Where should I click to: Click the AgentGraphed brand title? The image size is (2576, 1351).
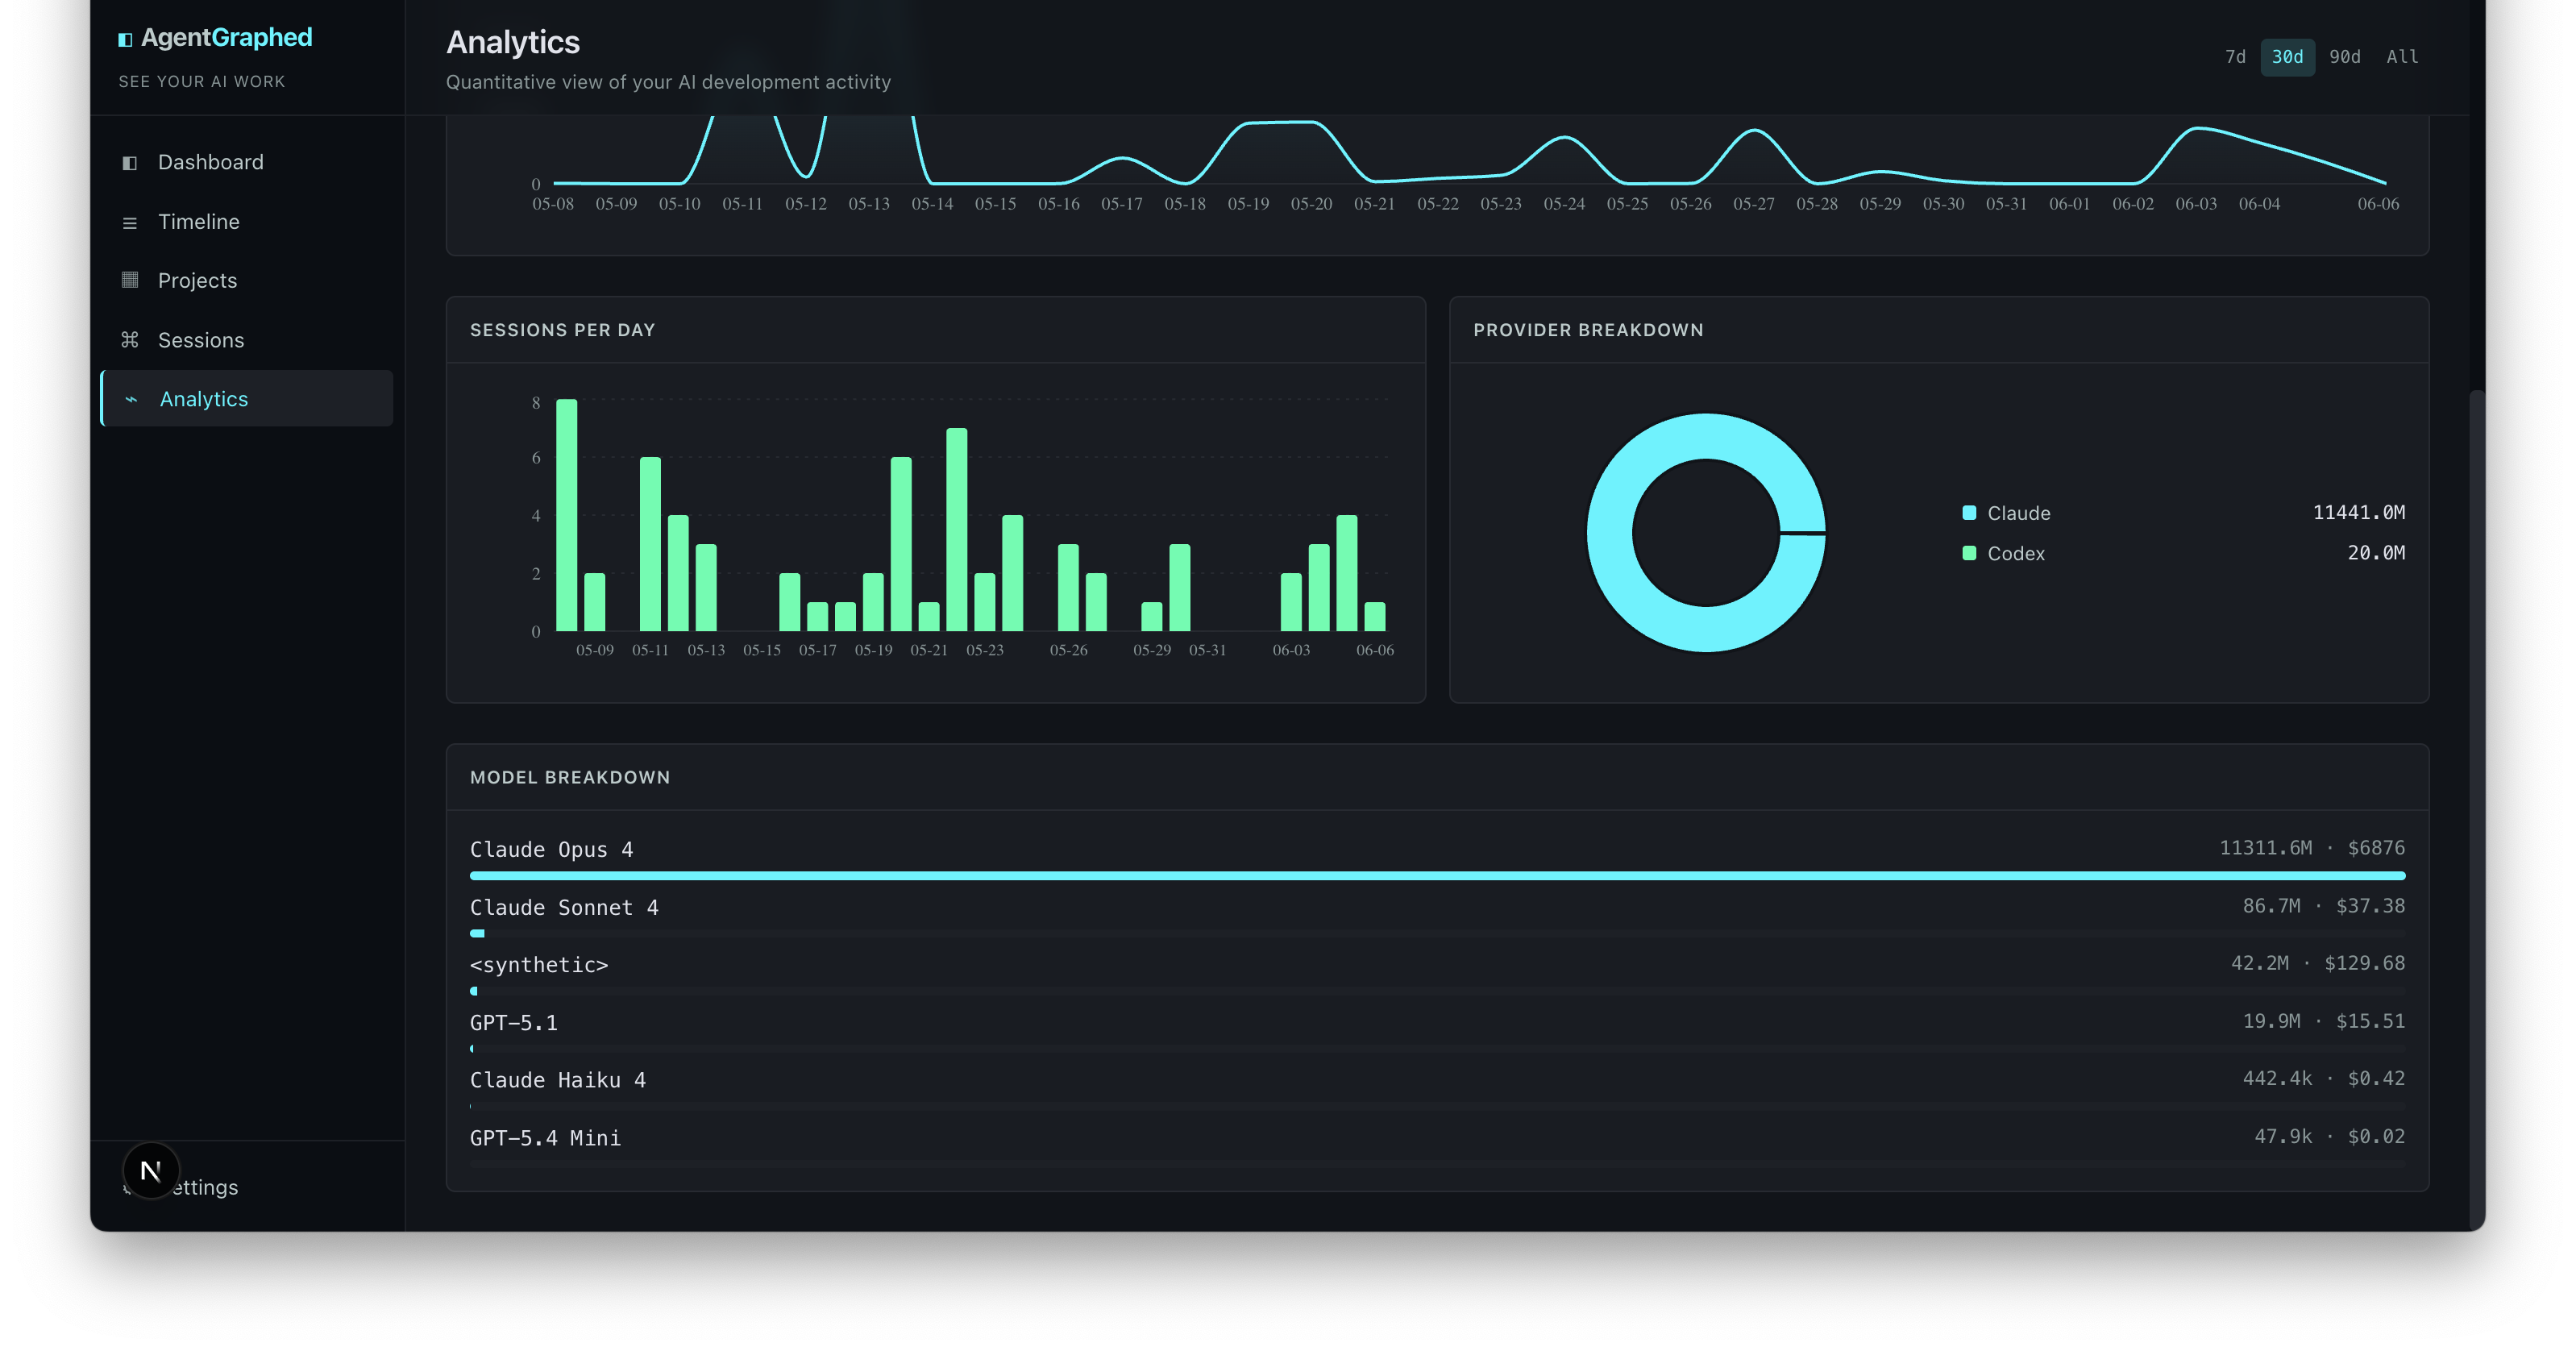pyautogui.click(x=227, y=38)
